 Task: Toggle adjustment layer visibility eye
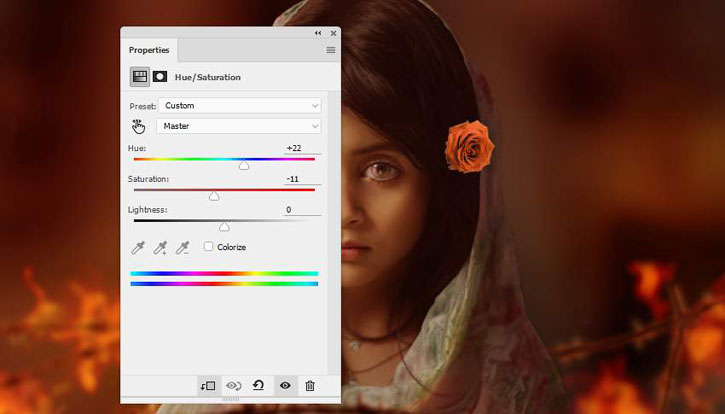pos(285,385)
